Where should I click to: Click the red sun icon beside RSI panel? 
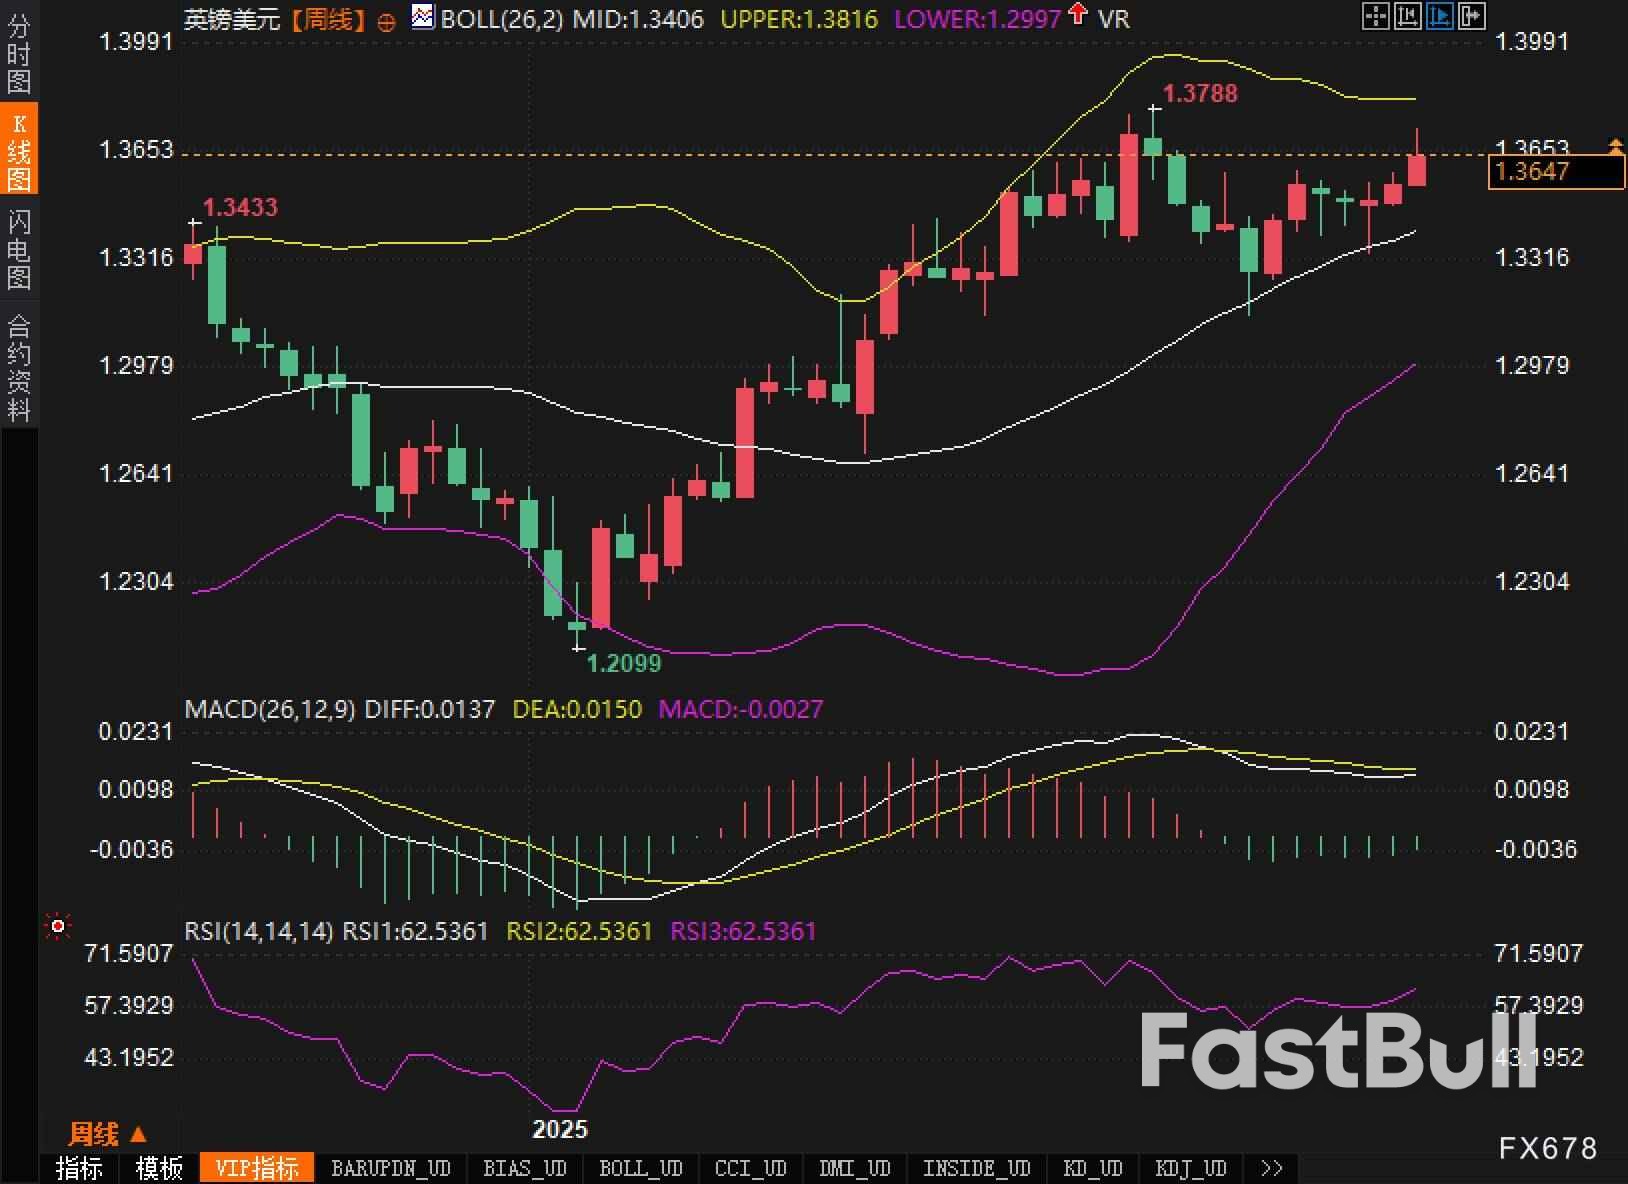coord(58,927)
